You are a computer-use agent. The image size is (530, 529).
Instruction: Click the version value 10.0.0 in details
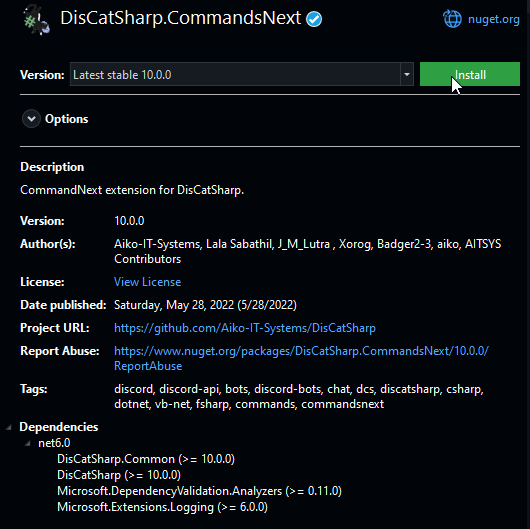129,221
